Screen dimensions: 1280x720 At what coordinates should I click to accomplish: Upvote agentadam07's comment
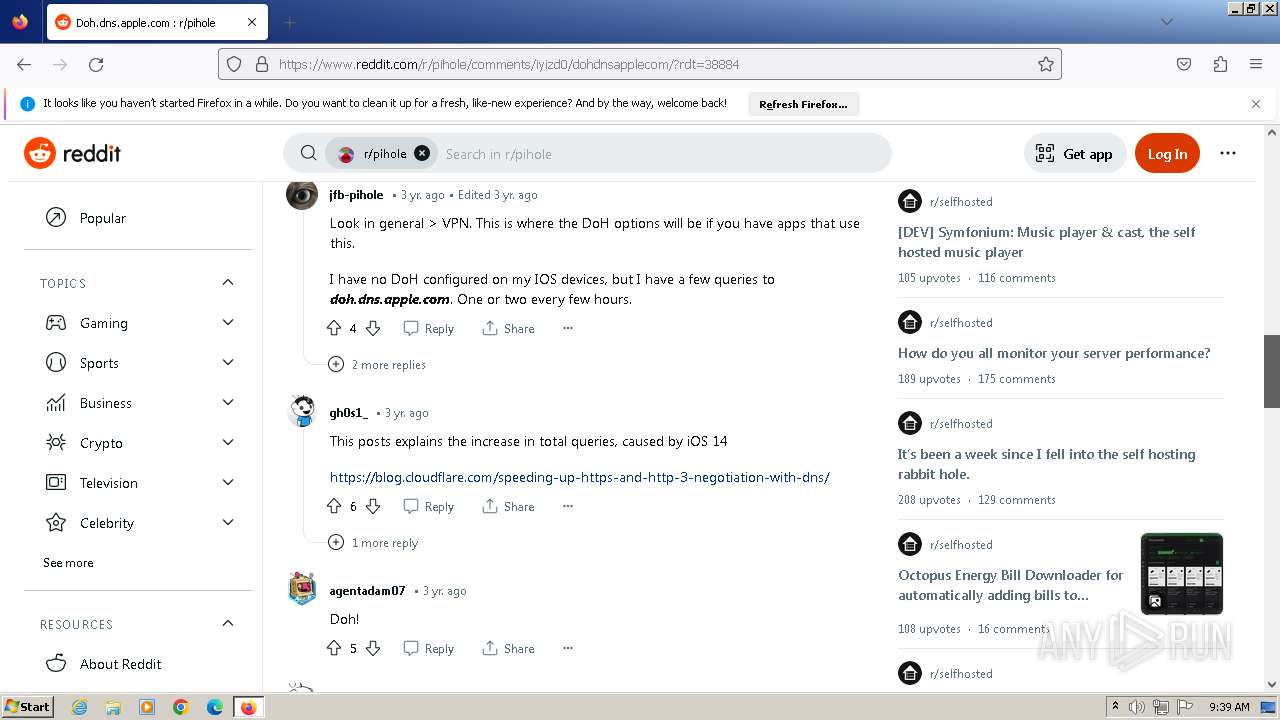point(334,648)
